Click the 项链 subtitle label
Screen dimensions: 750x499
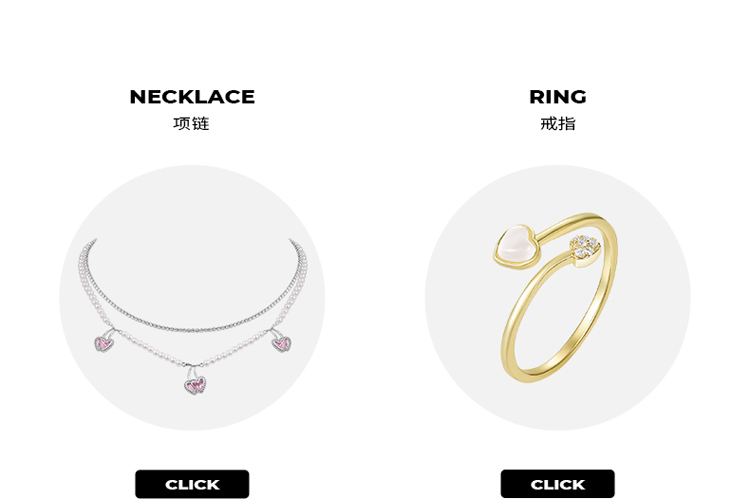point(191,123)
